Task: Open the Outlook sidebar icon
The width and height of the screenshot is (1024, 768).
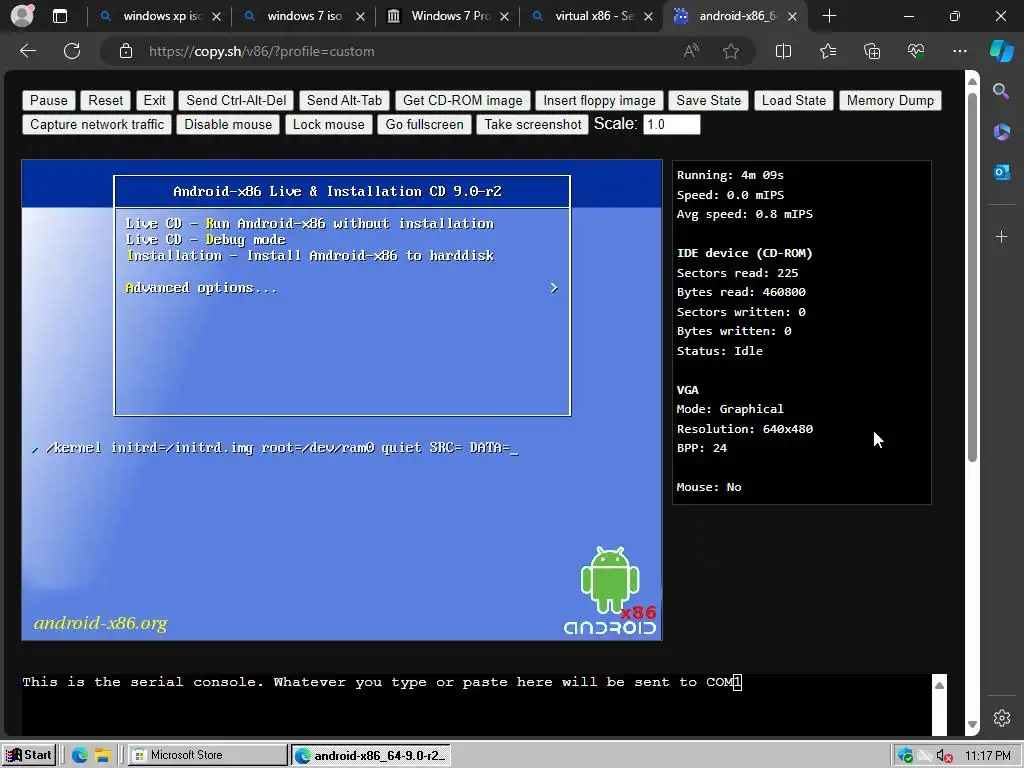Action: [1001, 172]
